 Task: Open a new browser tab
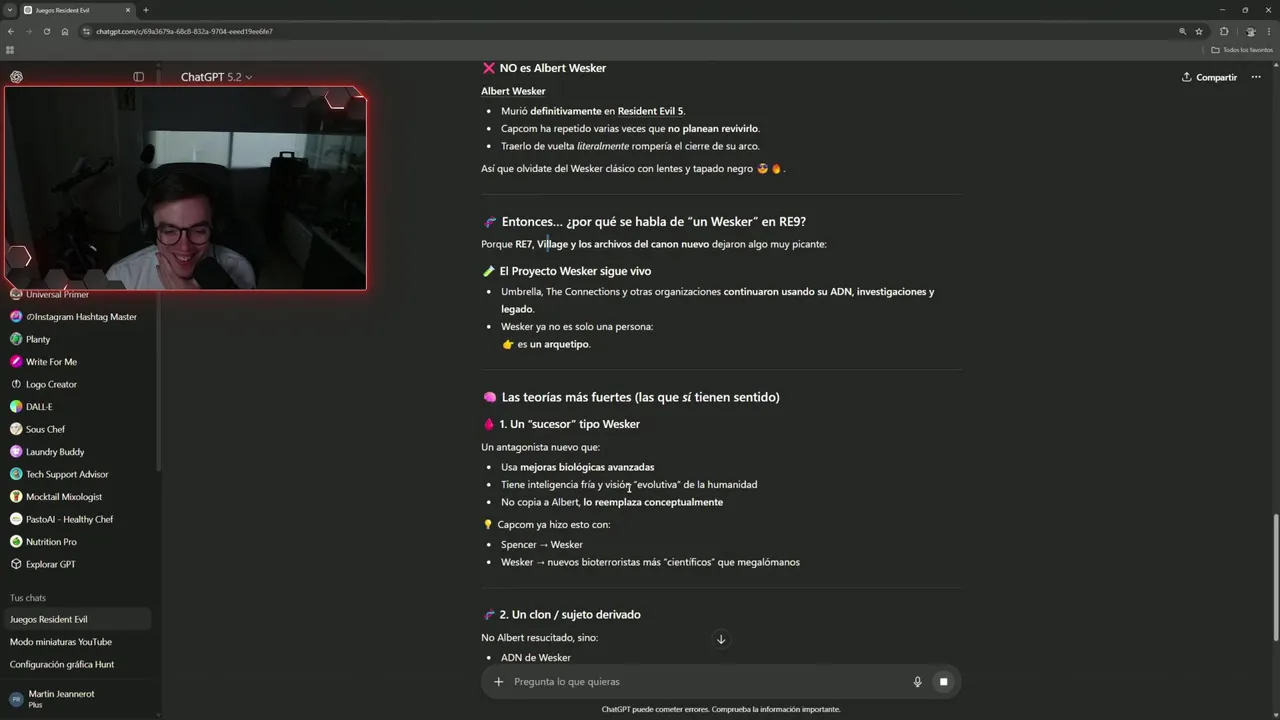click(146, 10)
